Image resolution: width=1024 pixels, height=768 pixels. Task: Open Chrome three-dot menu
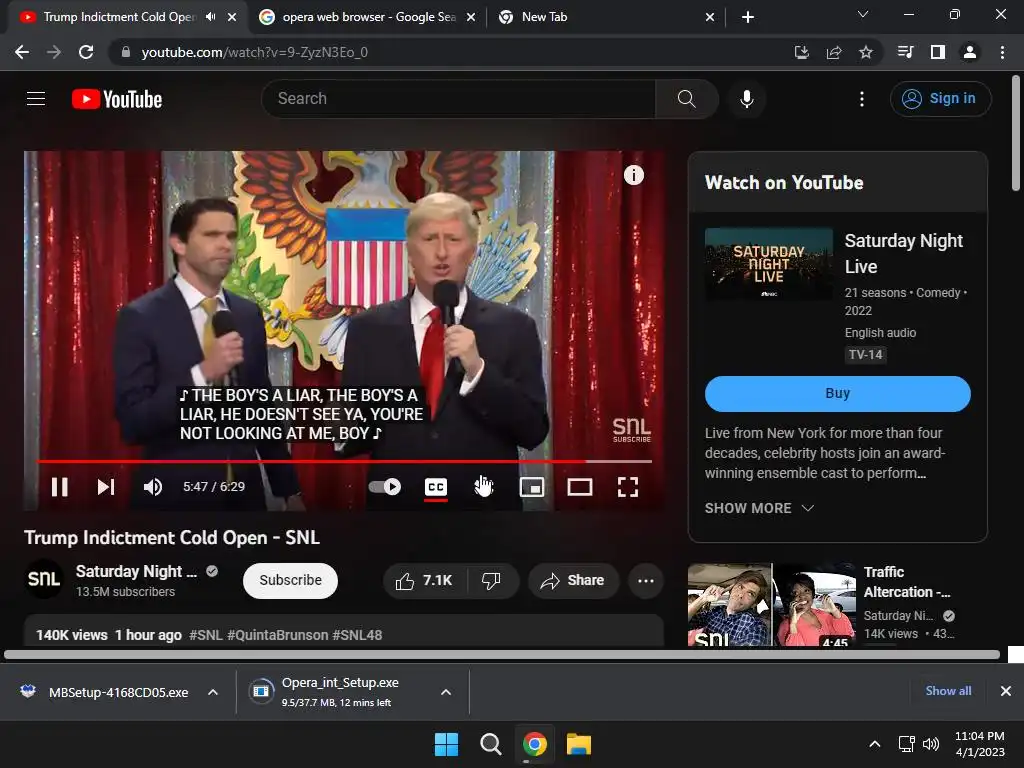pyautogui.click(x=1002, y=52)
